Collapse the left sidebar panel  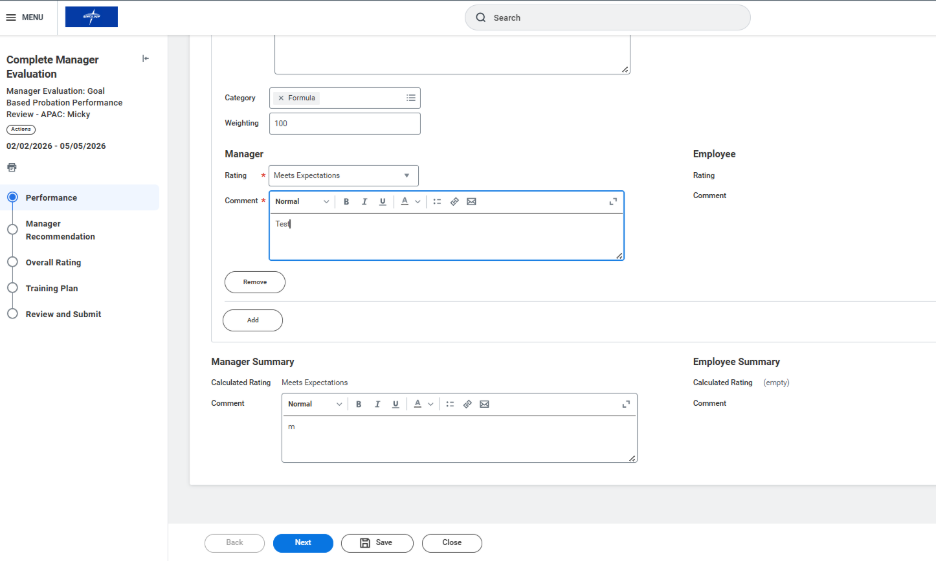click(146, 59)
